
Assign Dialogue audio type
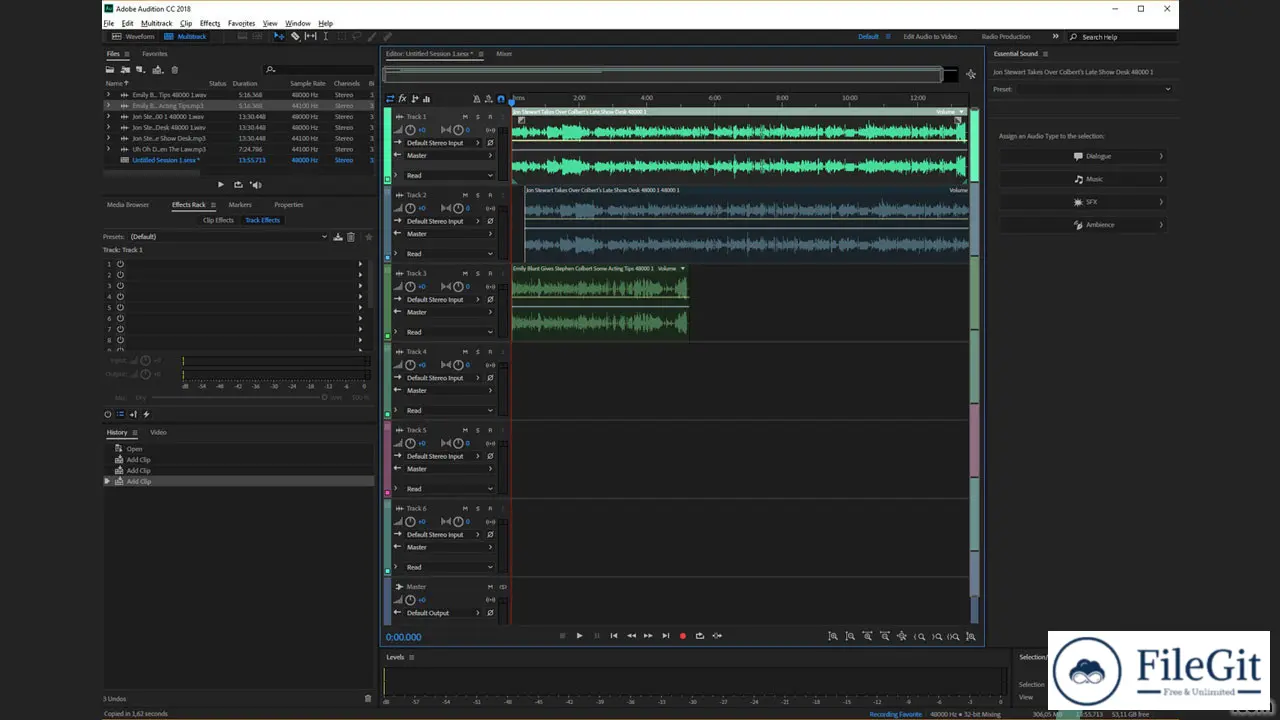1084,156
